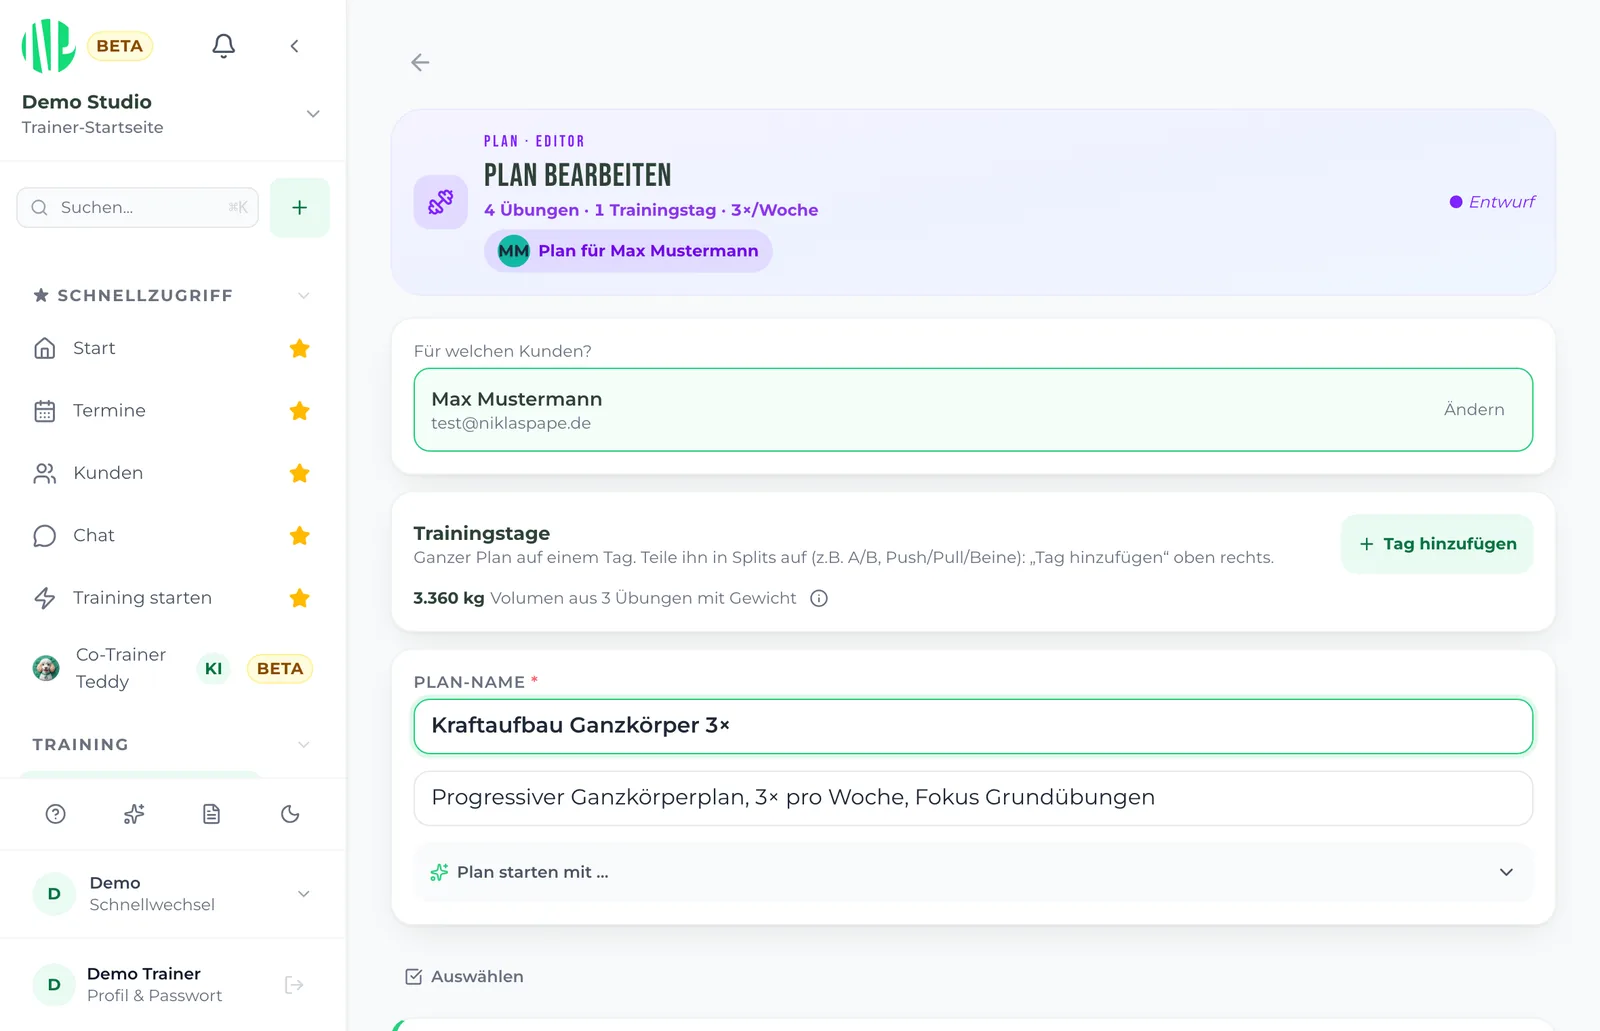Click Ändern to change the customer
This screenshot has height=1031, width=1600.
1474,410
